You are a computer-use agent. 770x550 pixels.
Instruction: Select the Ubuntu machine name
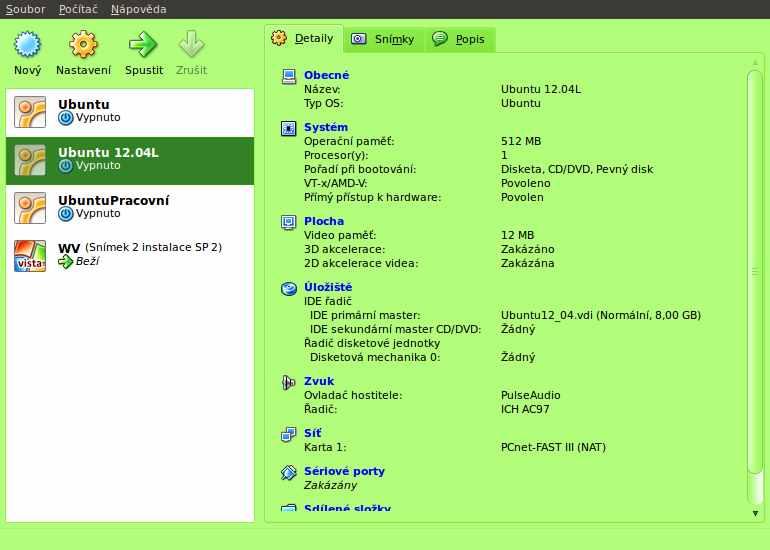click(x=84, y=105)
